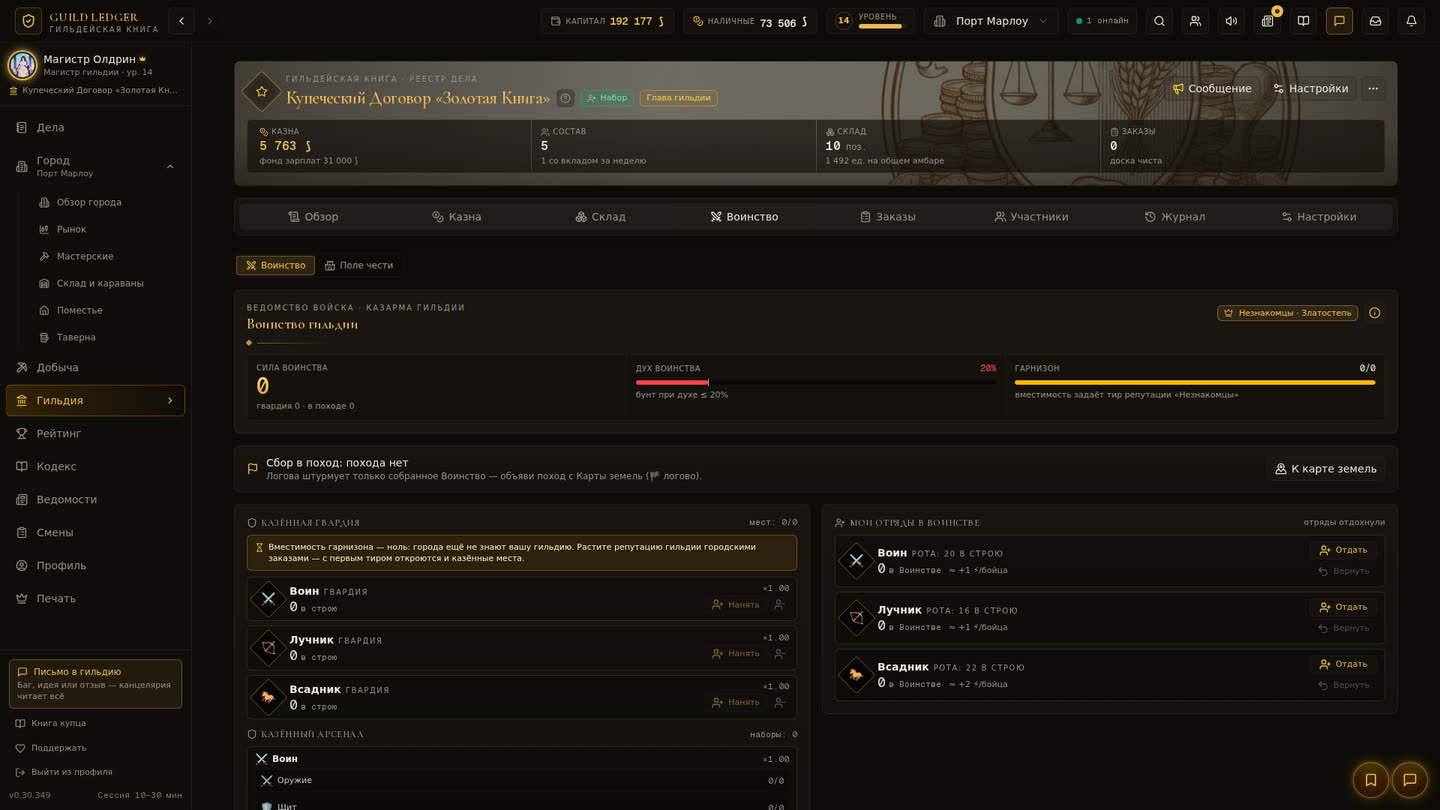Viewport: 1440px width, 810px height.
Task: Click the Дух воинства morale bar
Action: click(x=816, y=382)
